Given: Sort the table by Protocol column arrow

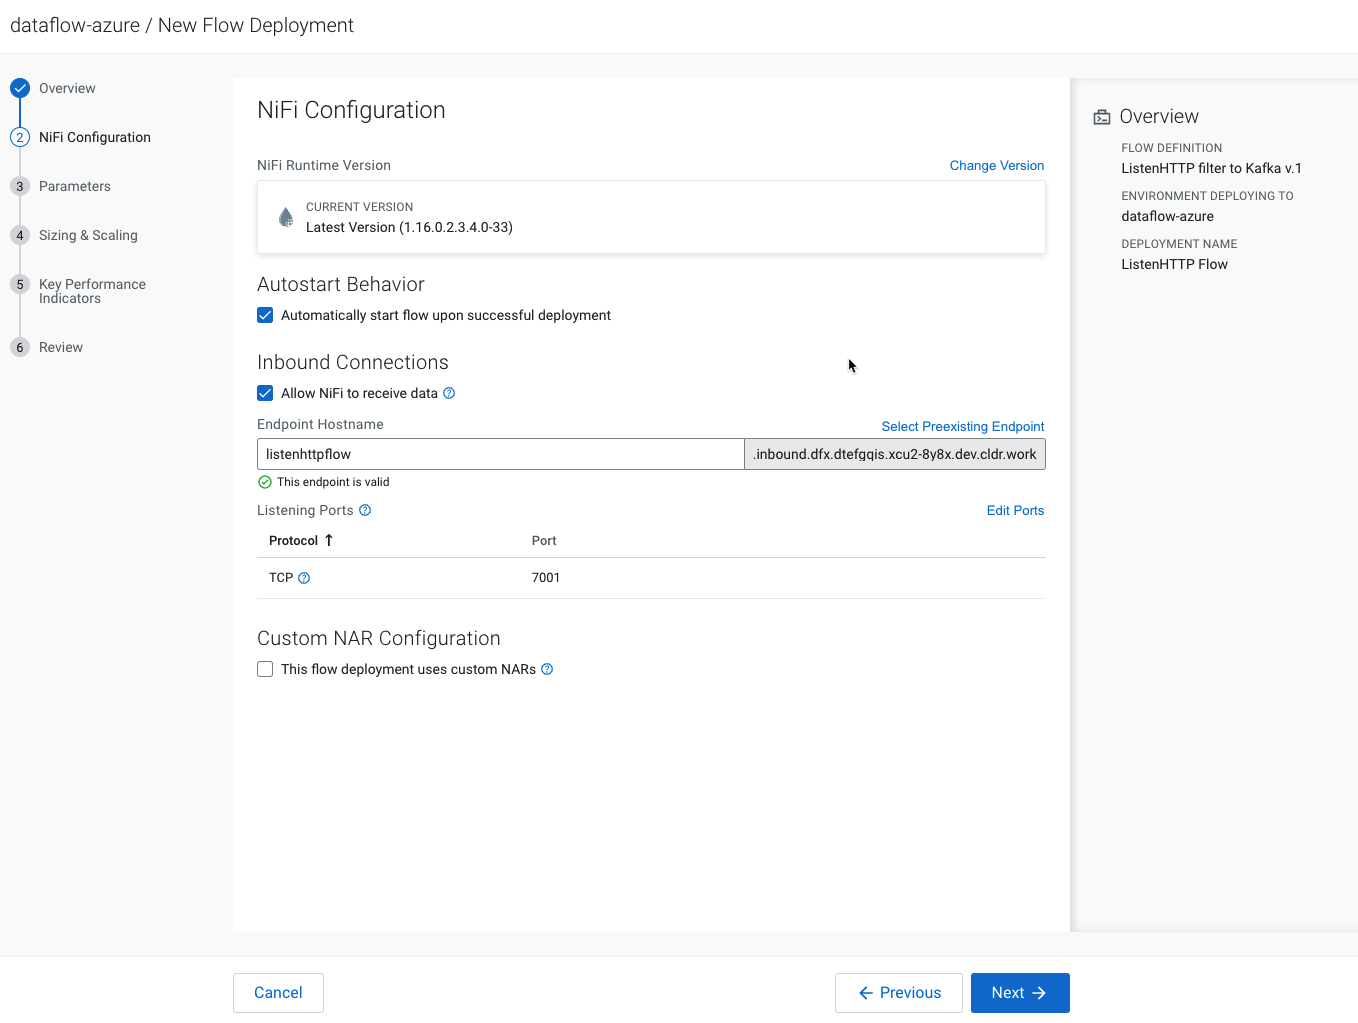Looking at the screenshot, I should pyautogui.click(x=328, y=540).
